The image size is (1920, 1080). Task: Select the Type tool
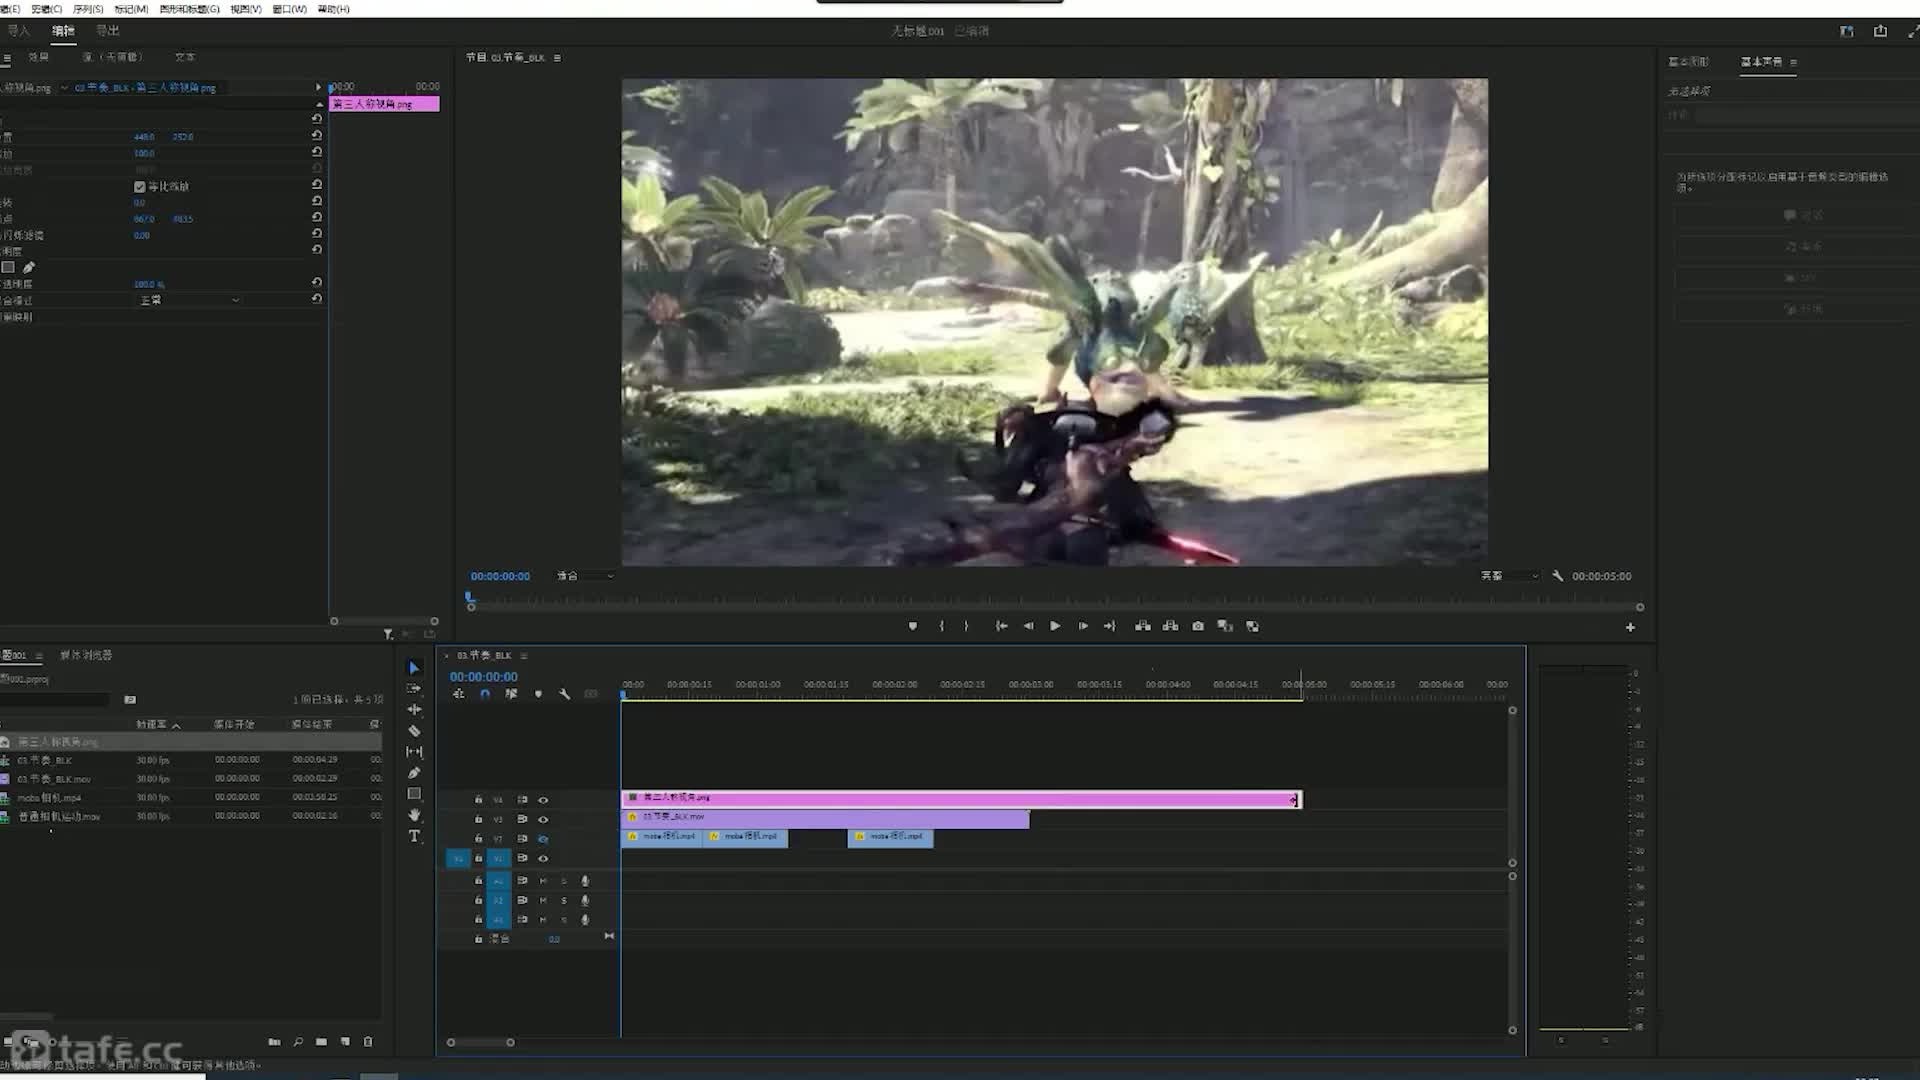pyautogui.click(x=414, y=836)
